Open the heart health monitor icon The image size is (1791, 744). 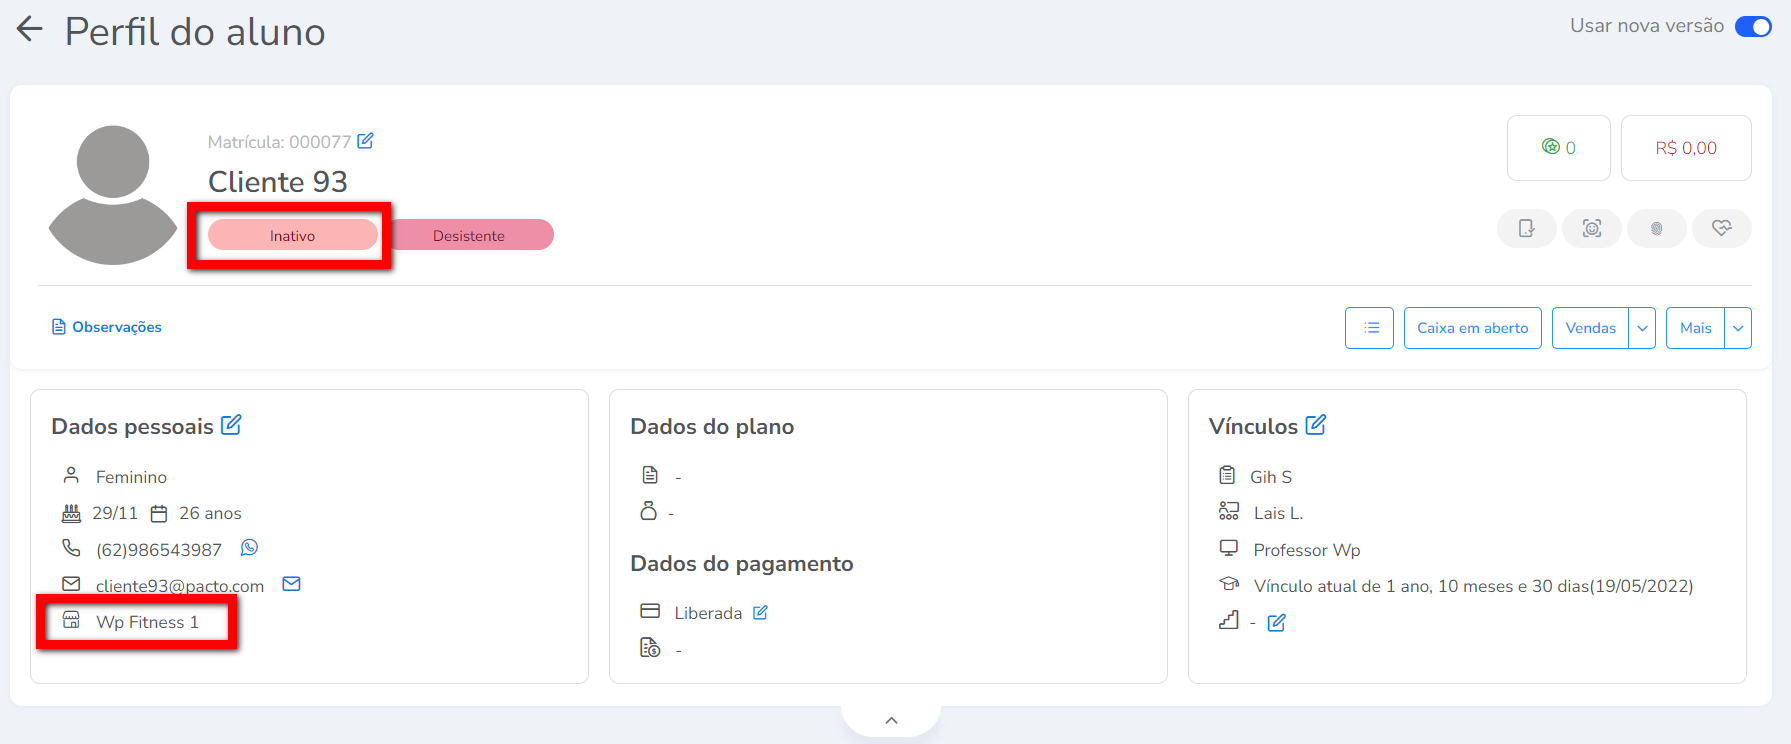click(1721, 228)
